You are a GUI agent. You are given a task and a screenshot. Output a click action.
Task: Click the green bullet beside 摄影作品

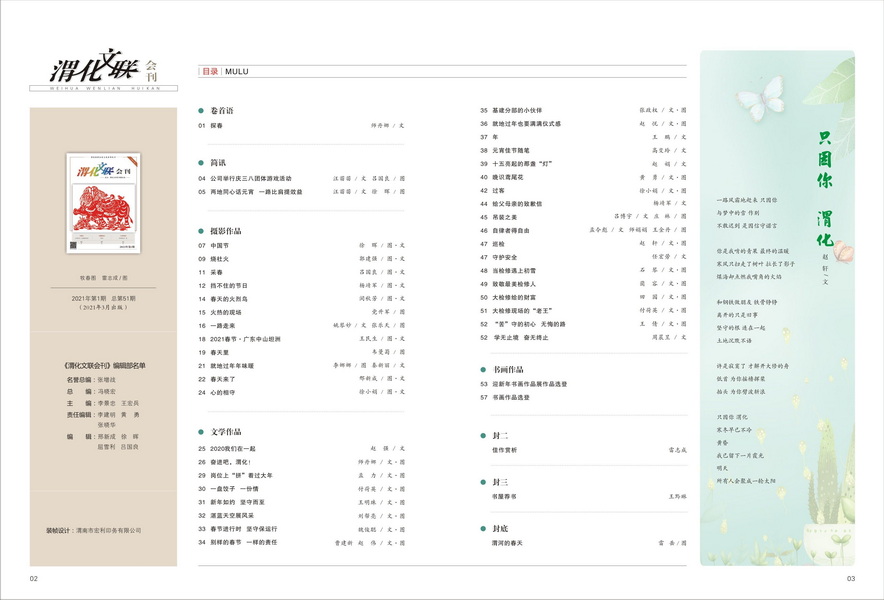pyautogui.click(x=202, y=230)
